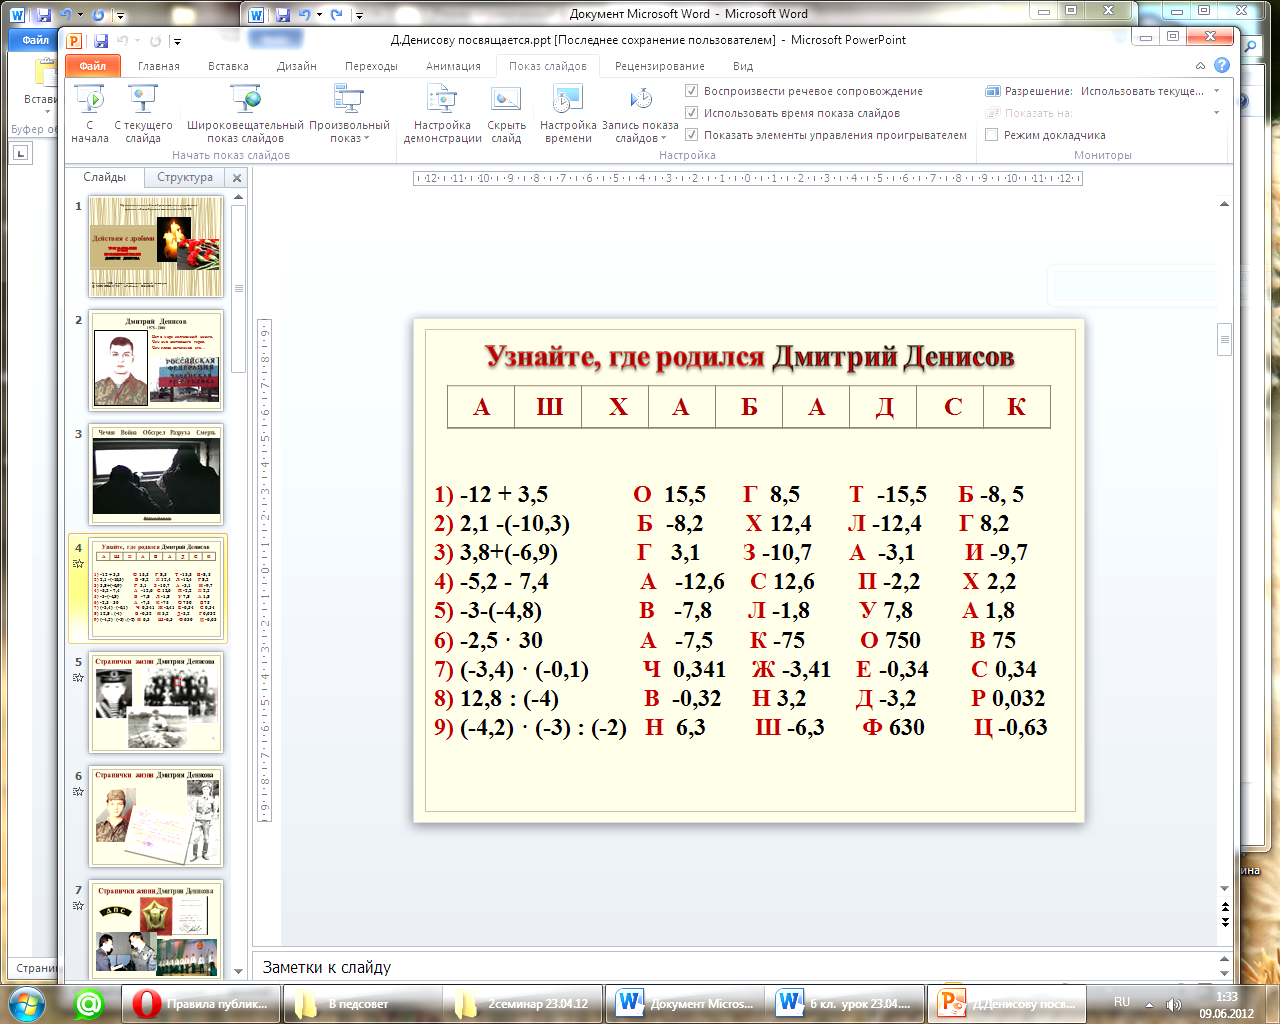The height and width of the screenshot is (1024, 1280).
Task: Click 'Заметки к слайду' notes field
Action: point(734,967)
